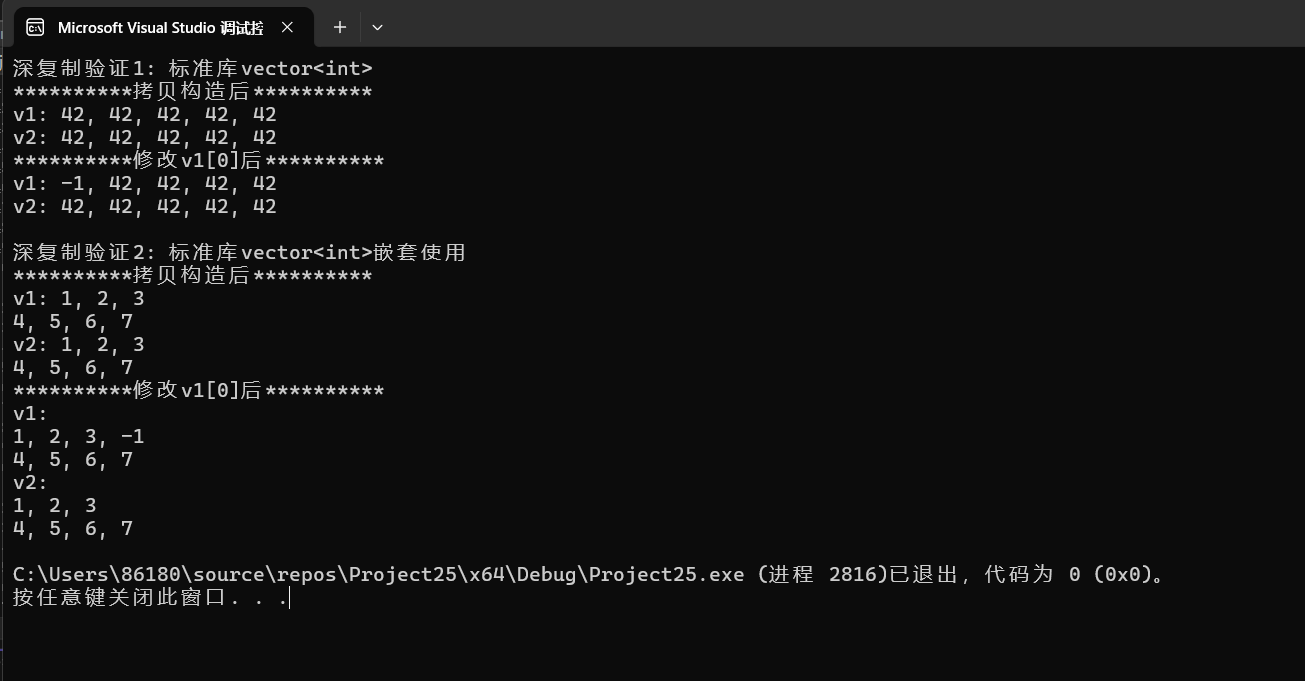This screenshot has height=681, width=1305.
Task: Click the first v2: 42, 42, 42, 42, 42 line
Action: 145,138
